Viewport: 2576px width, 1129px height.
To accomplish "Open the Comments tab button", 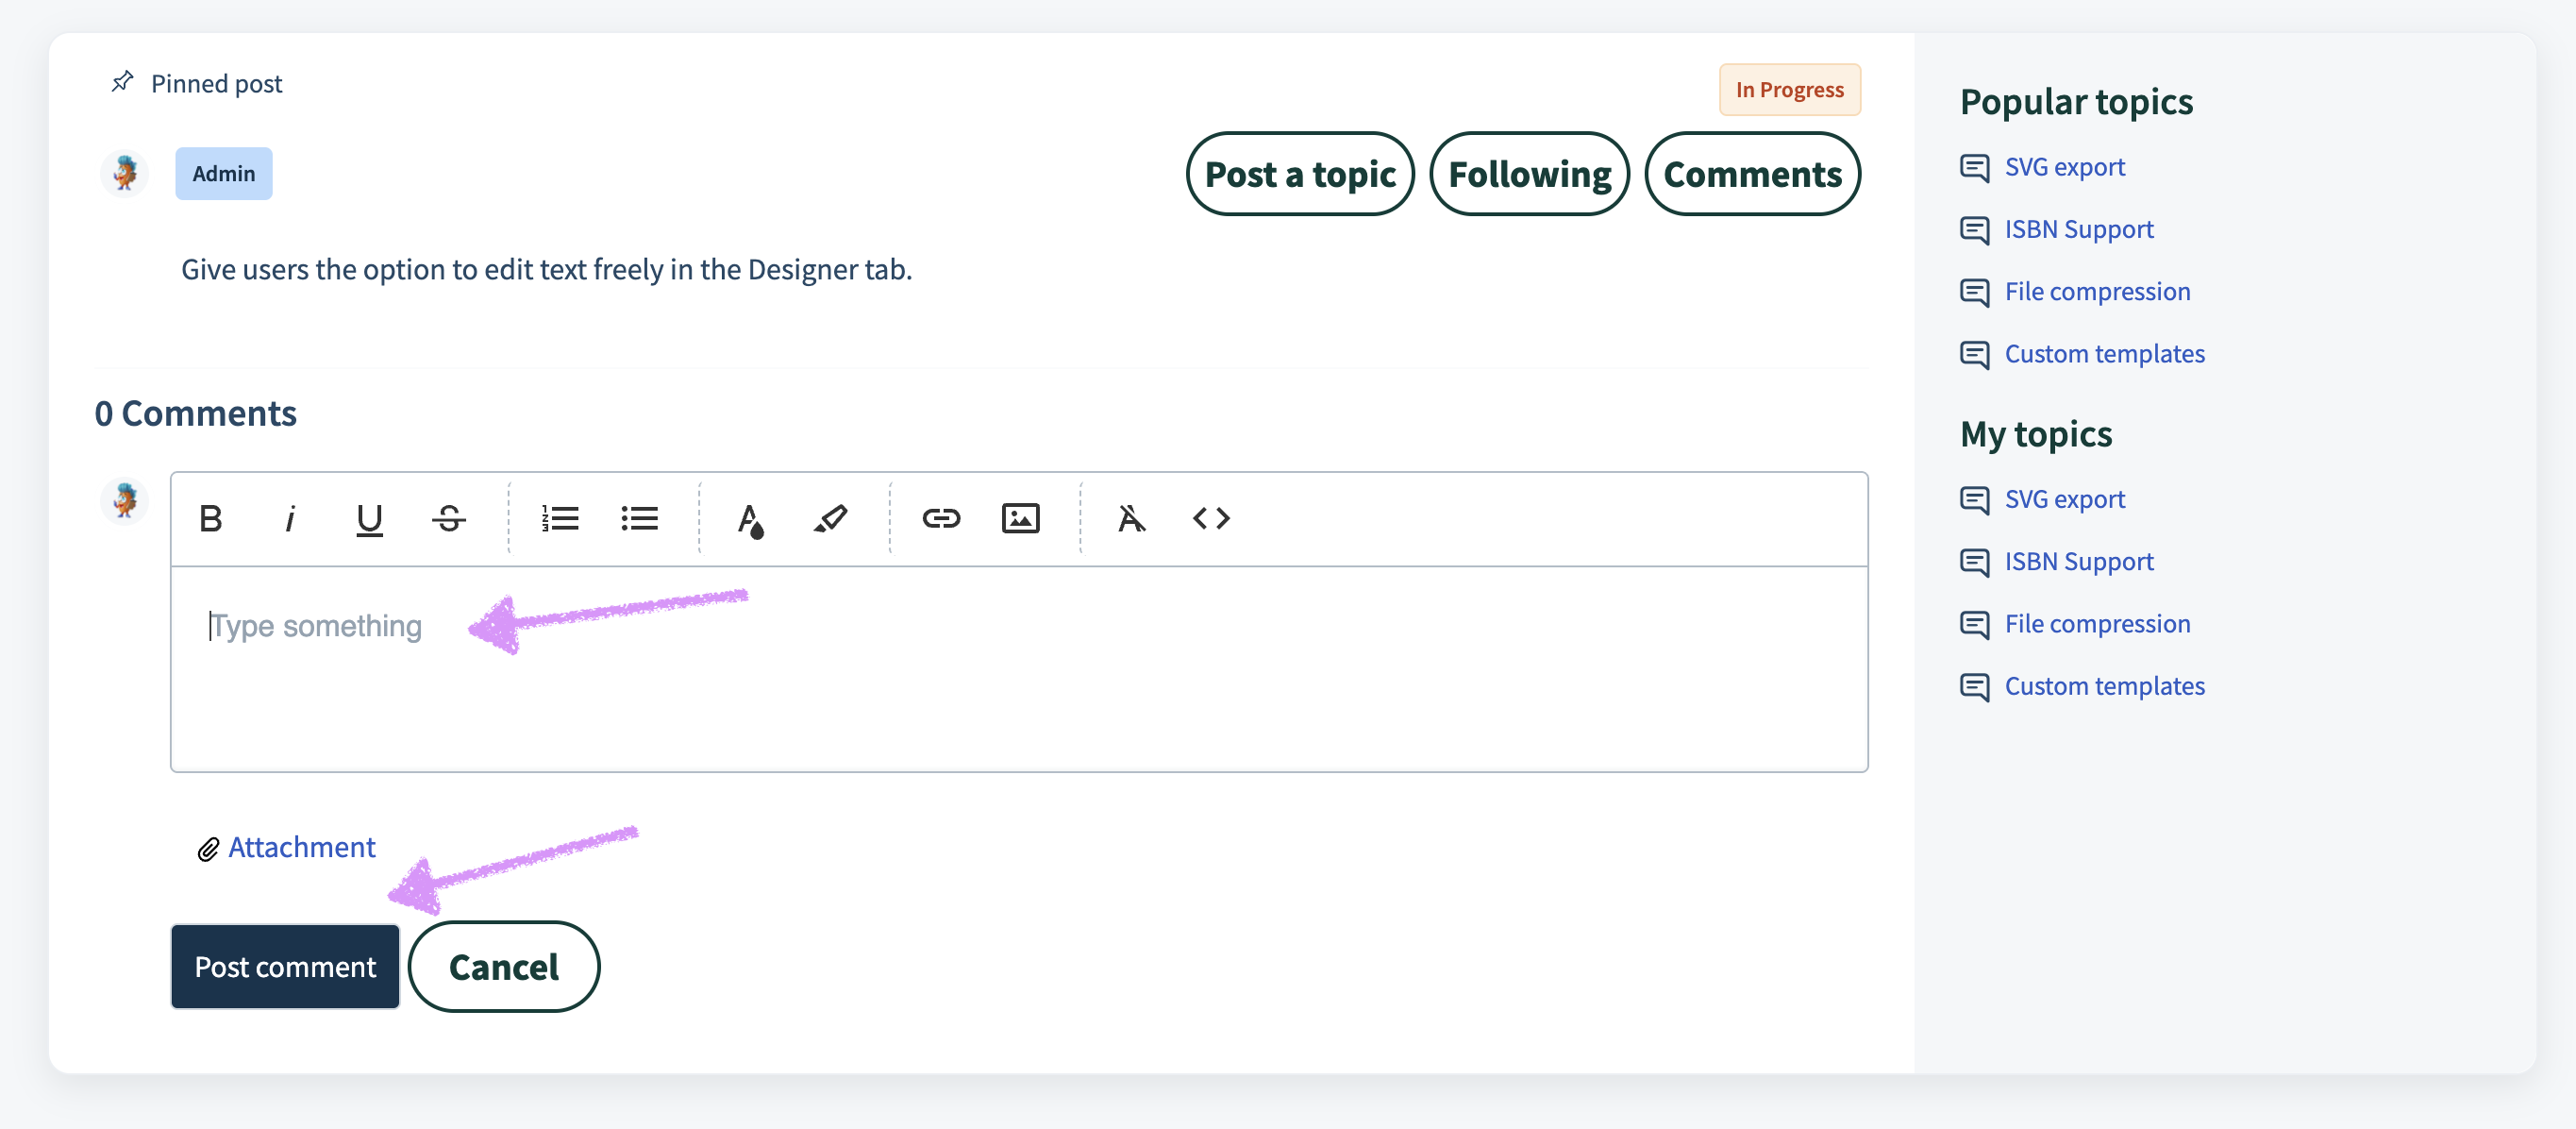I will 1752,174.
